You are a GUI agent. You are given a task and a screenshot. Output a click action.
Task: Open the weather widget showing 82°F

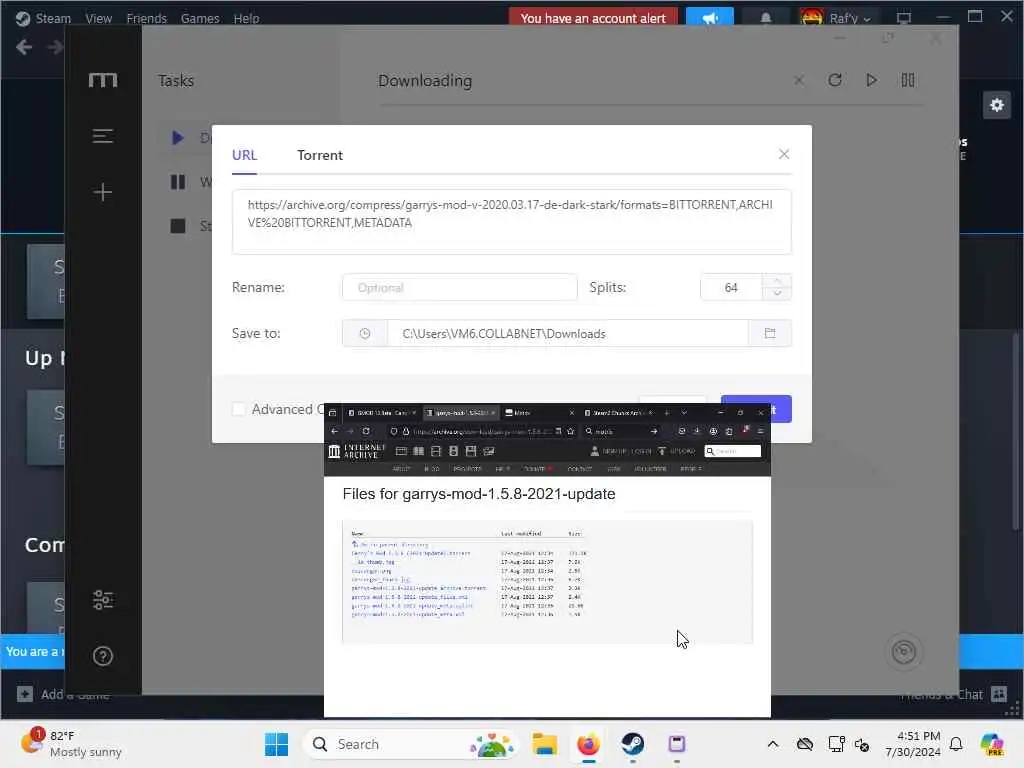click(72, 744)
